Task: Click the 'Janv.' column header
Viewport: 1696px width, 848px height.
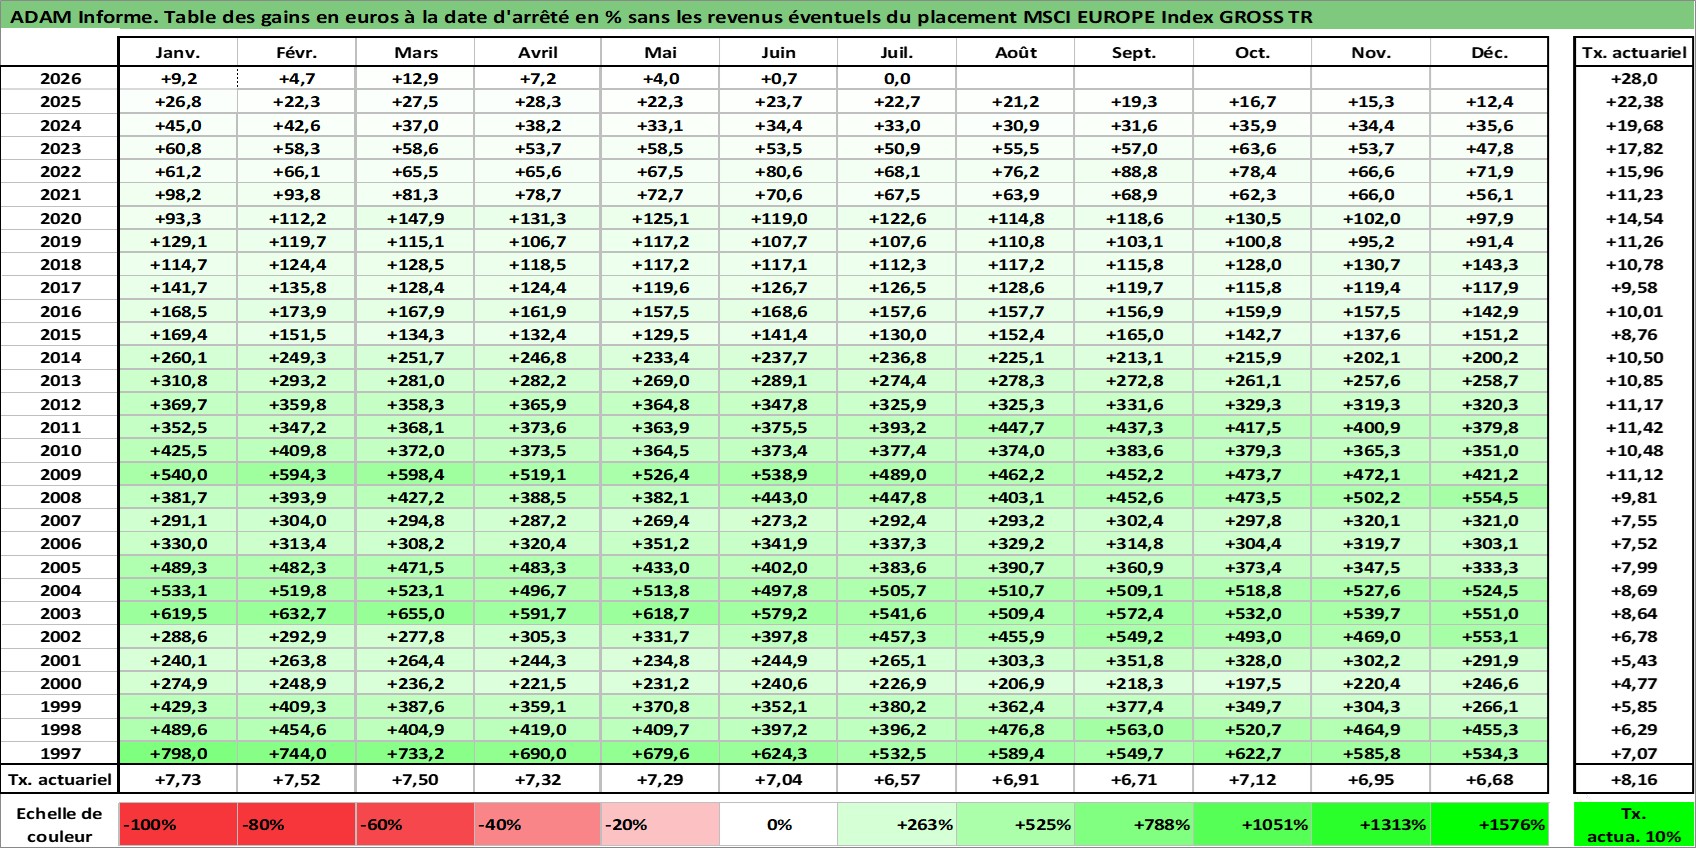Action: tap(178, 52)
